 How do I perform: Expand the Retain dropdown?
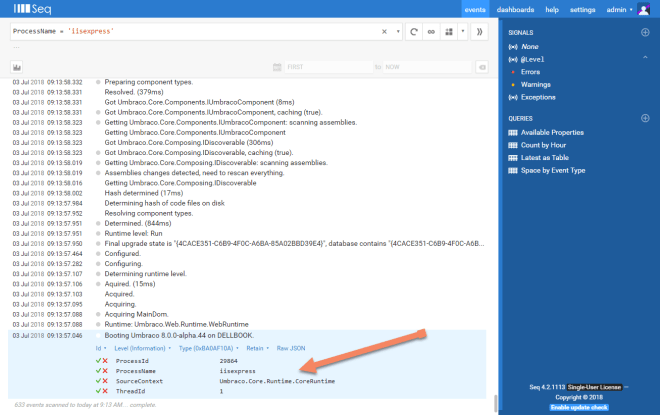point(257,349)
